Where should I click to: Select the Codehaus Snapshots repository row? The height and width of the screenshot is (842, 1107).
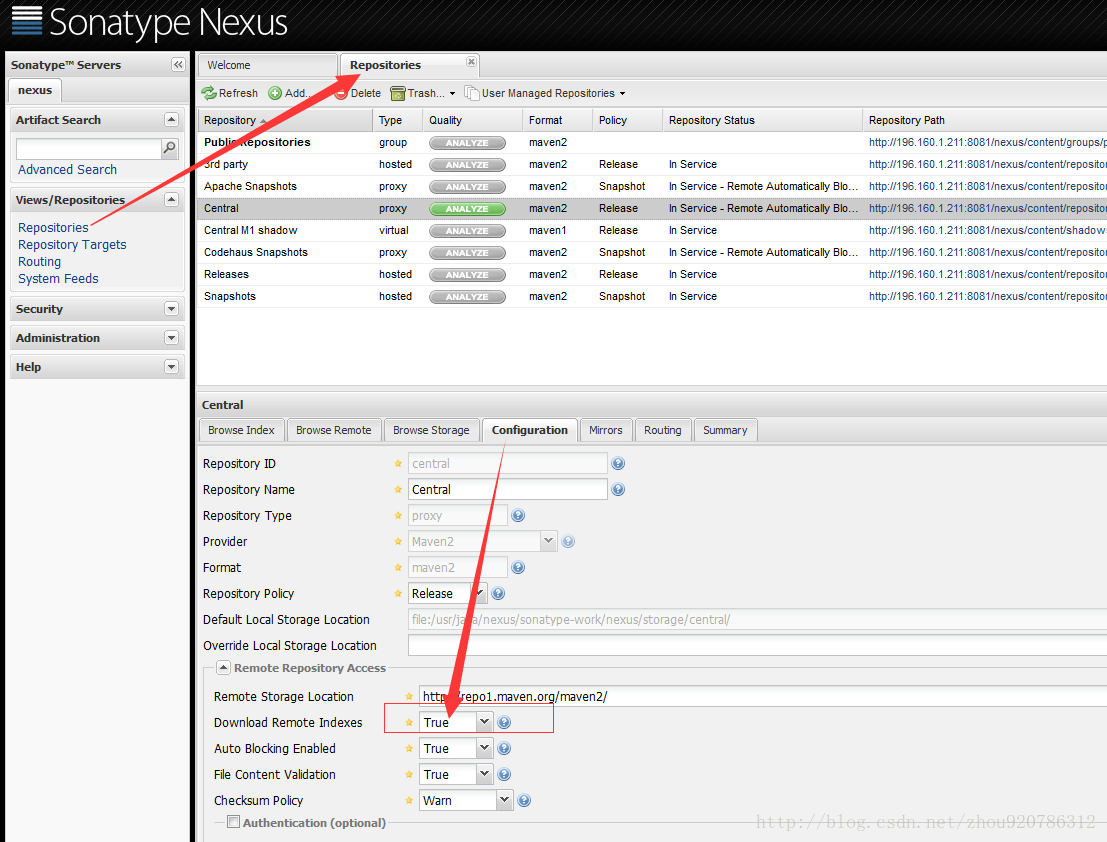coord(652,252)
